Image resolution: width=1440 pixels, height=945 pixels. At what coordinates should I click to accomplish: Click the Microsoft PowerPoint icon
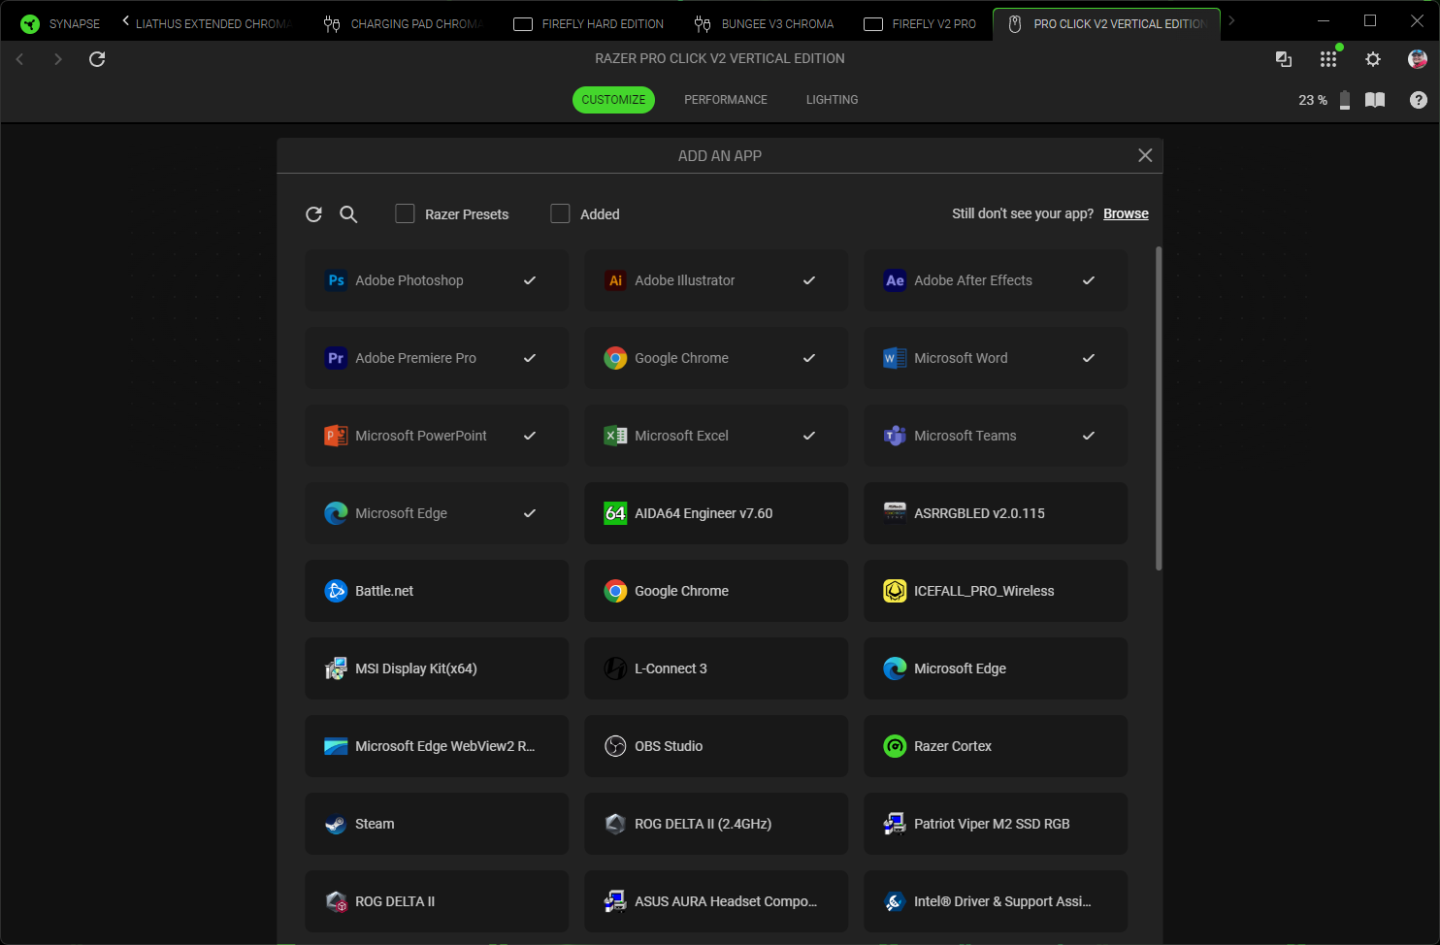[336, 436]
